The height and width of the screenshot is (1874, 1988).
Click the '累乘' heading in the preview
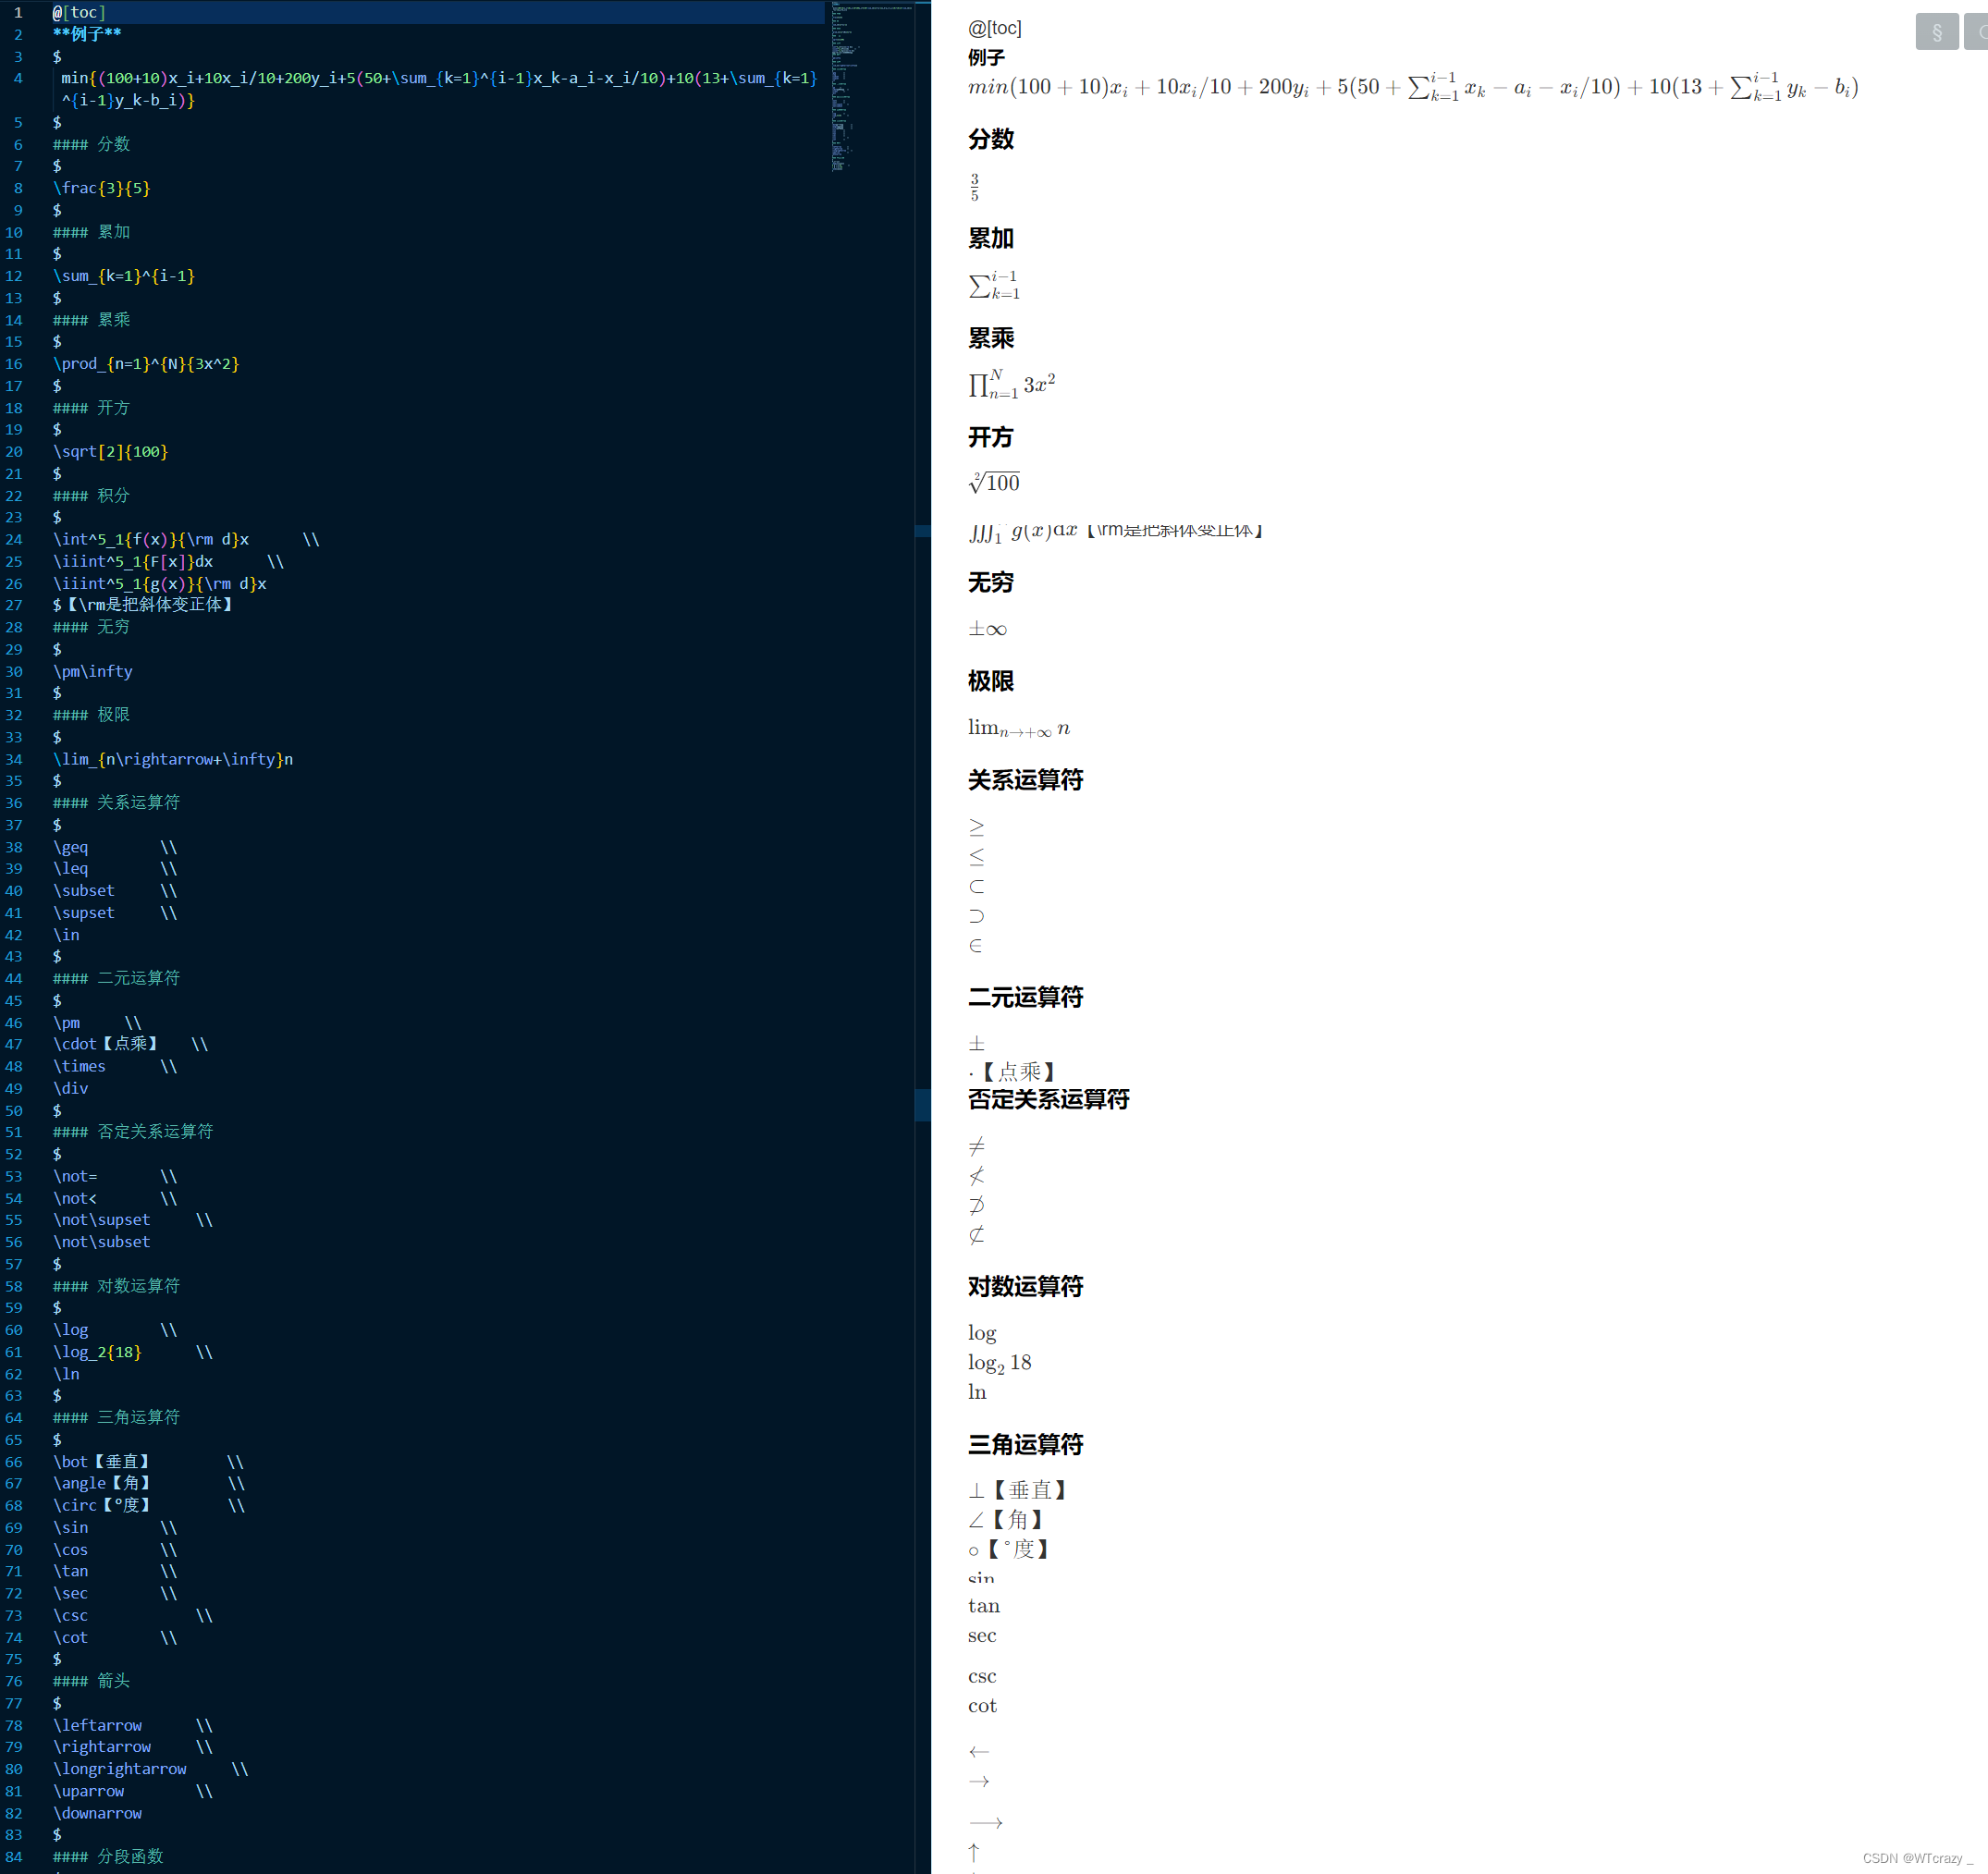coord(991,338)
